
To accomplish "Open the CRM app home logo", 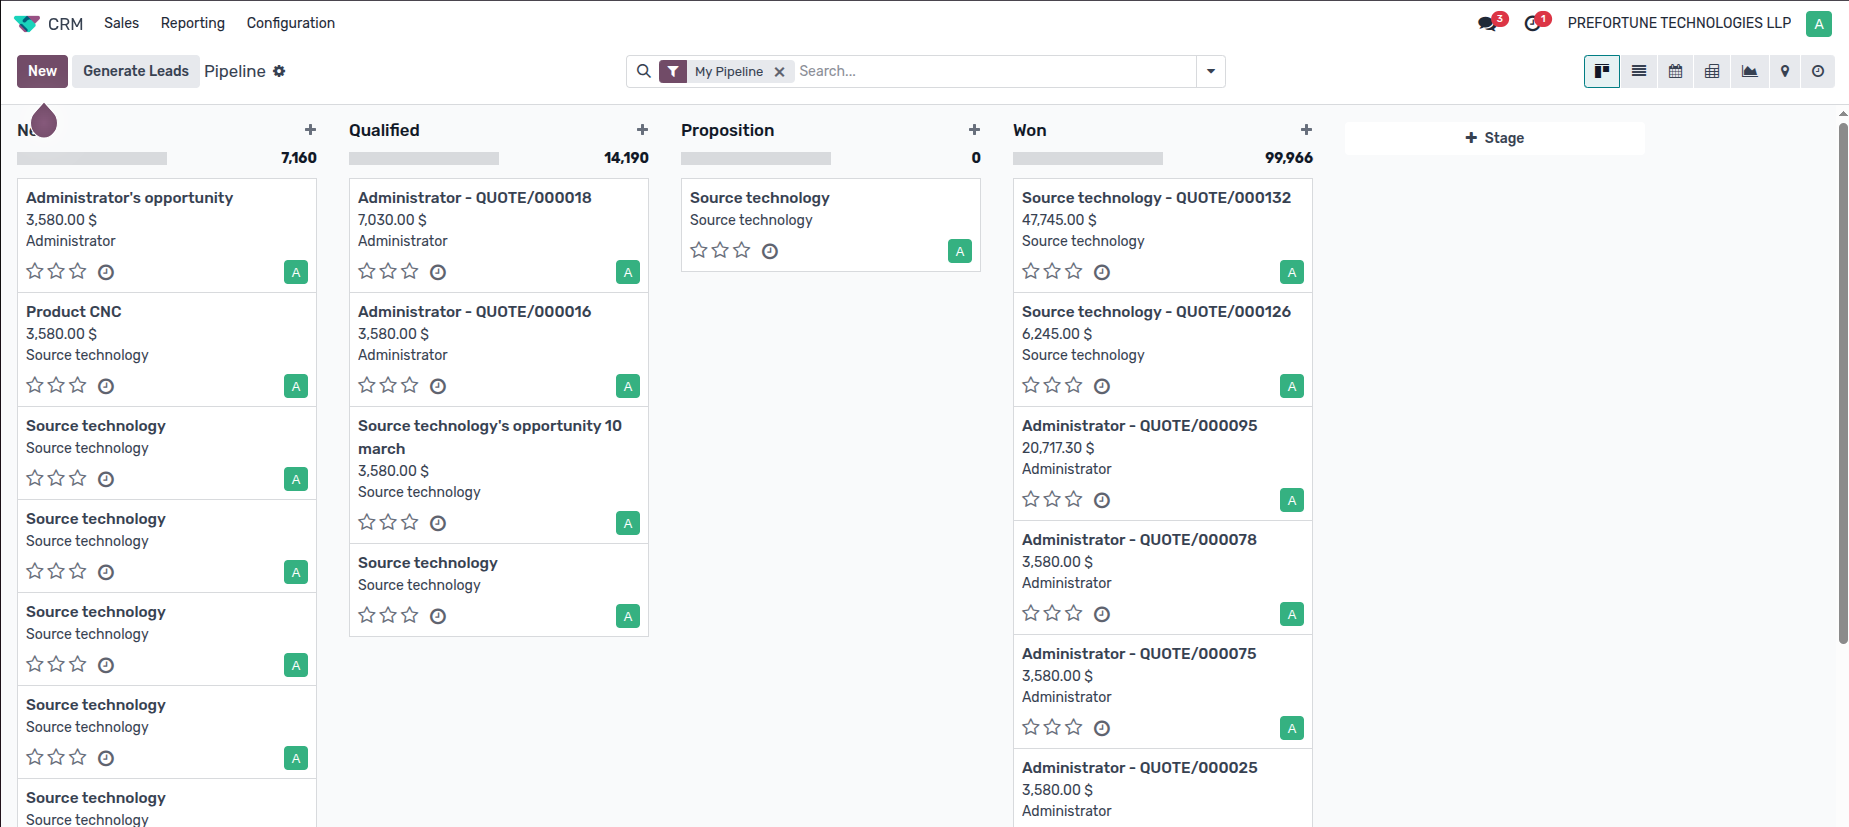I will pyautogui.click(x=27, y=23).
